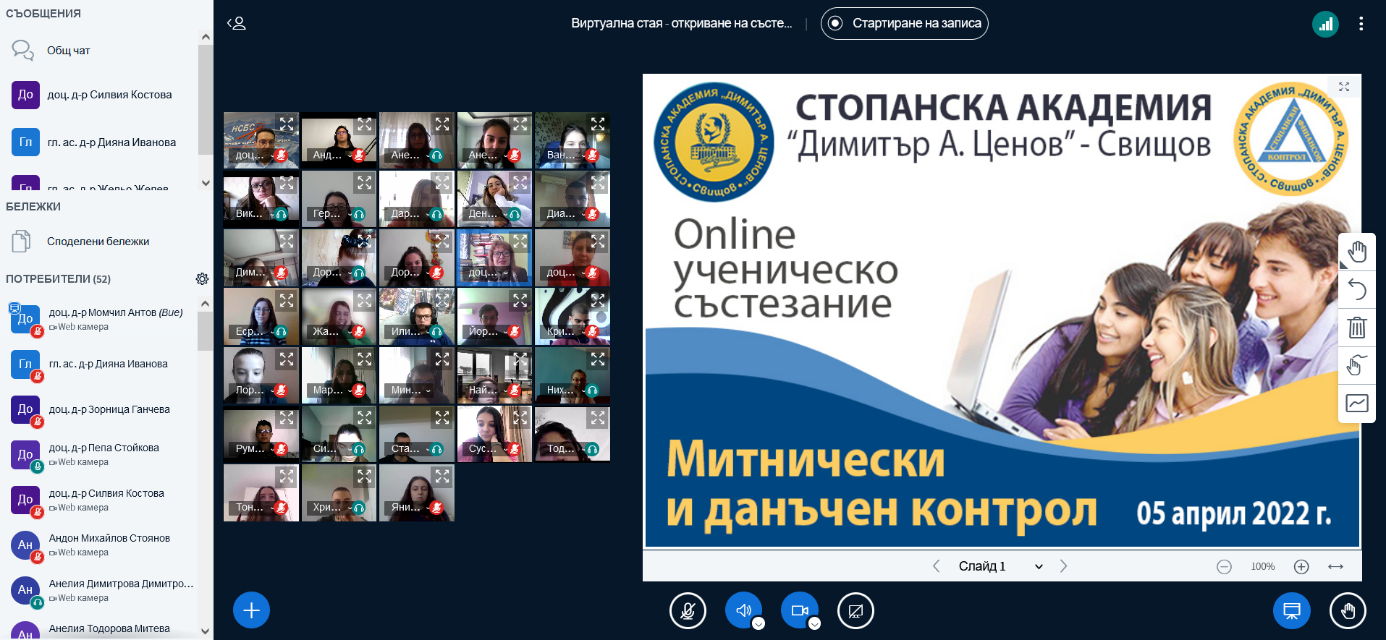Screen dimensions: 1386x640
Task: Open the blue plus actions menu
Action: click(251, 609)
